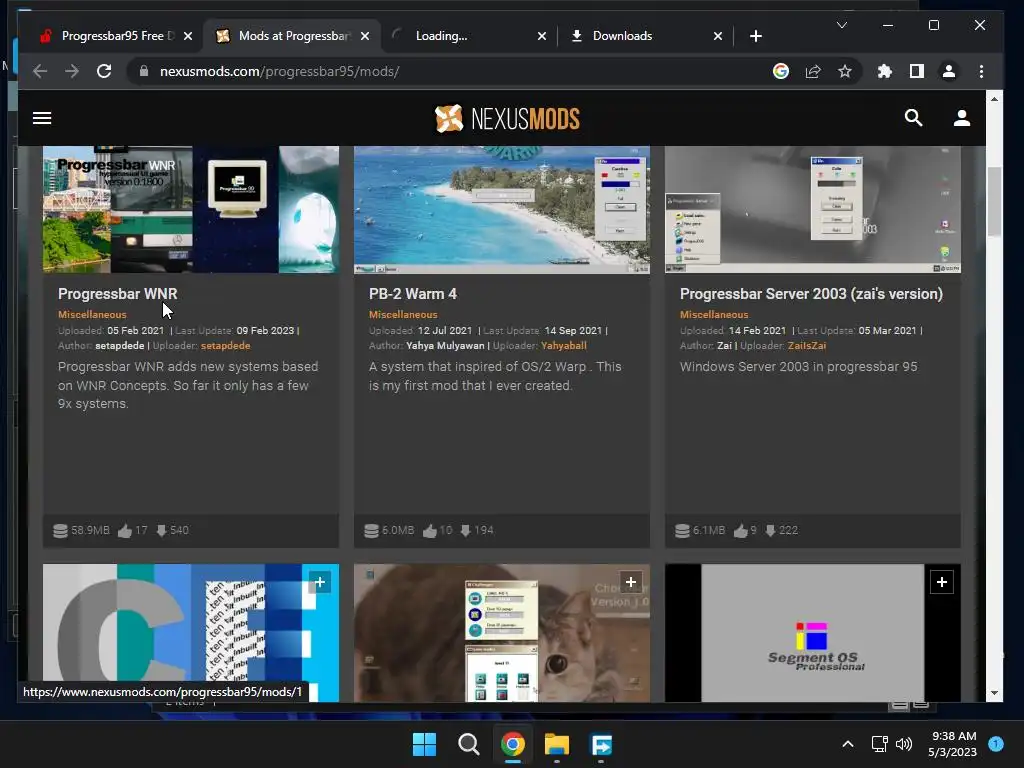Open File Explorer from taskbar

[x=557, y=744]
